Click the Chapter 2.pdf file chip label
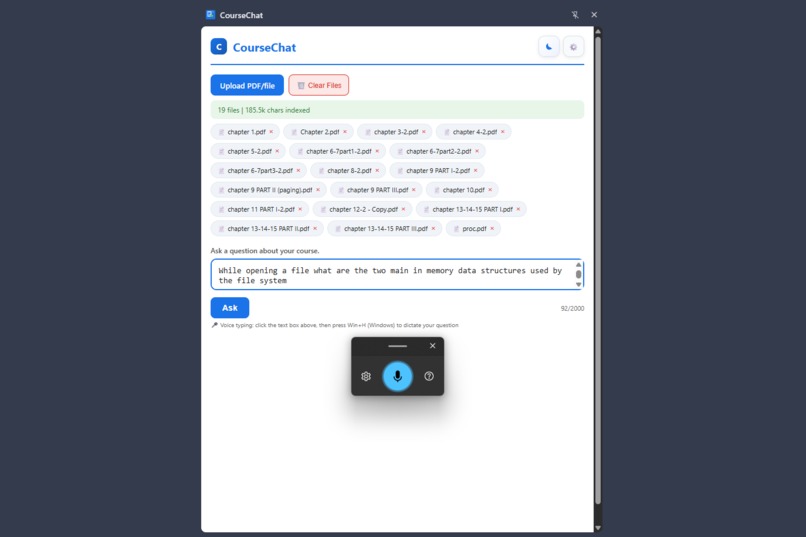The height and width of the screenshot is (537, 806). point(320,132)
